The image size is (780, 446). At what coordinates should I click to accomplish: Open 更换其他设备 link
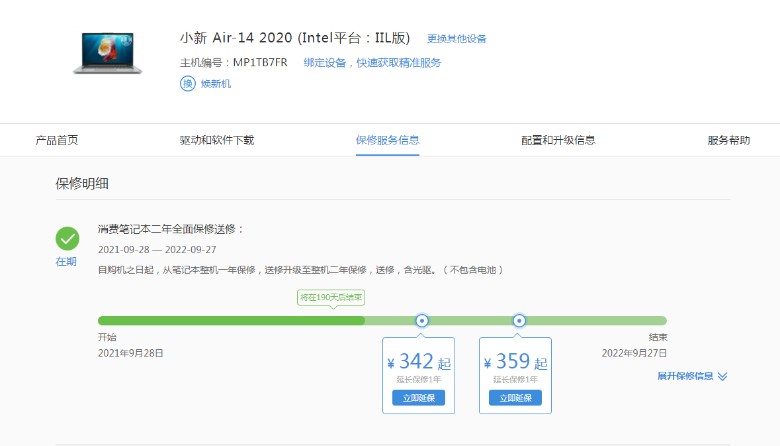[457, 39]
